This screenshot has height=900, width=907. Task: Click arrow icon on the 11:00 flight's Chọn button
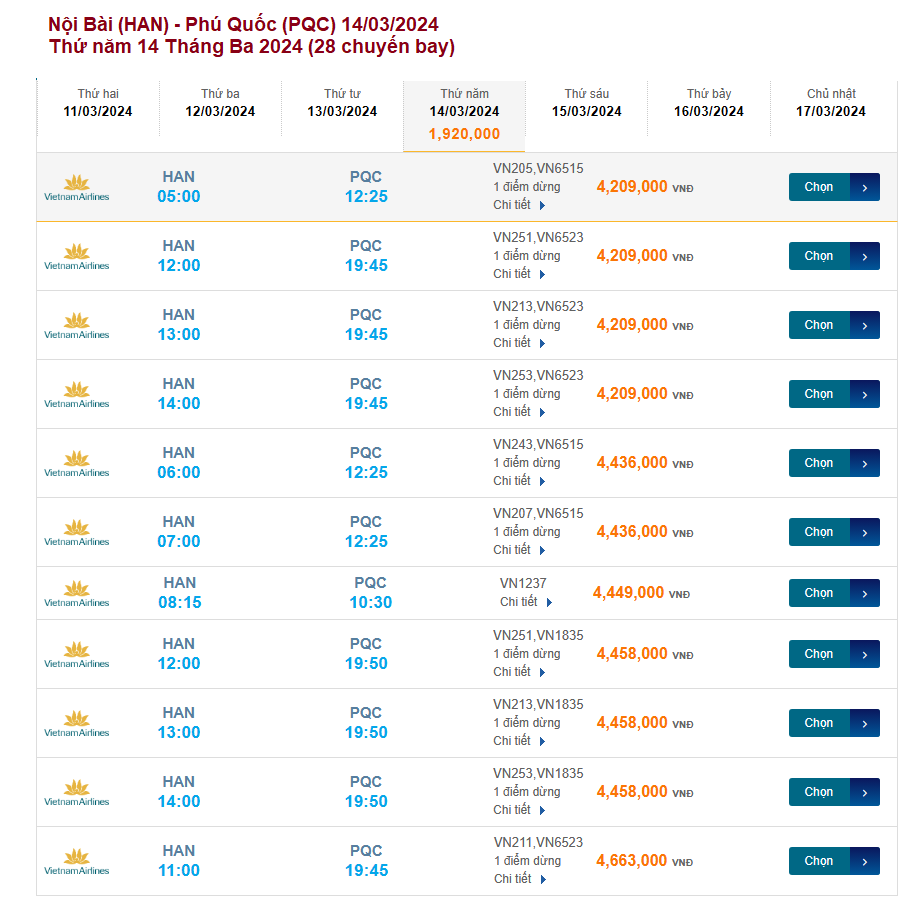pyautogui.click(x=865, y=861)
